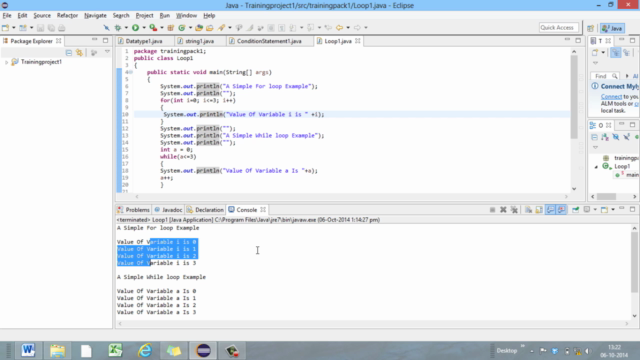This screenshot has height=360, width=640.
Task: Open Package Explorer view menu triangle
Action: [x=107, y=52]
